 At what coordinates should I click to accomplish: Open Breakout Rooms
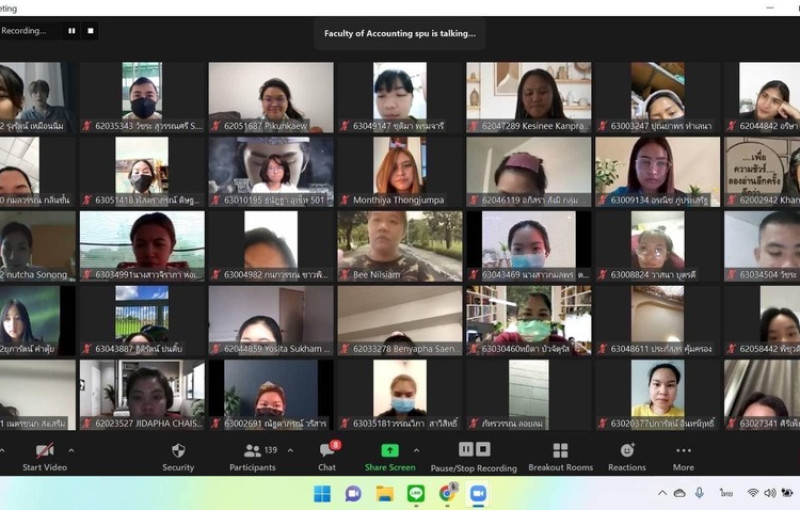pos(560,451)
